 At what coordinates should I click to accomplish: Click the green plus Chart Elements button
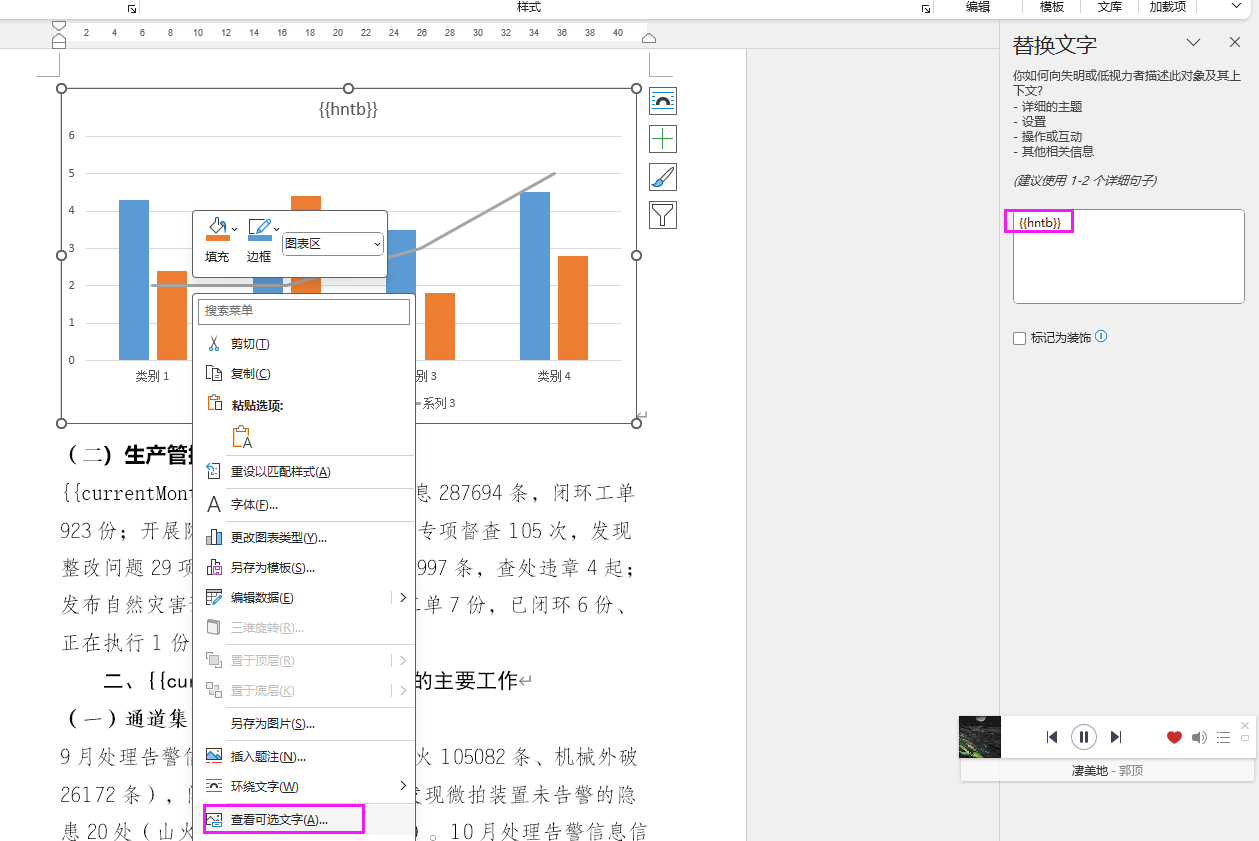pyautogui.click(x=663, y=138)
